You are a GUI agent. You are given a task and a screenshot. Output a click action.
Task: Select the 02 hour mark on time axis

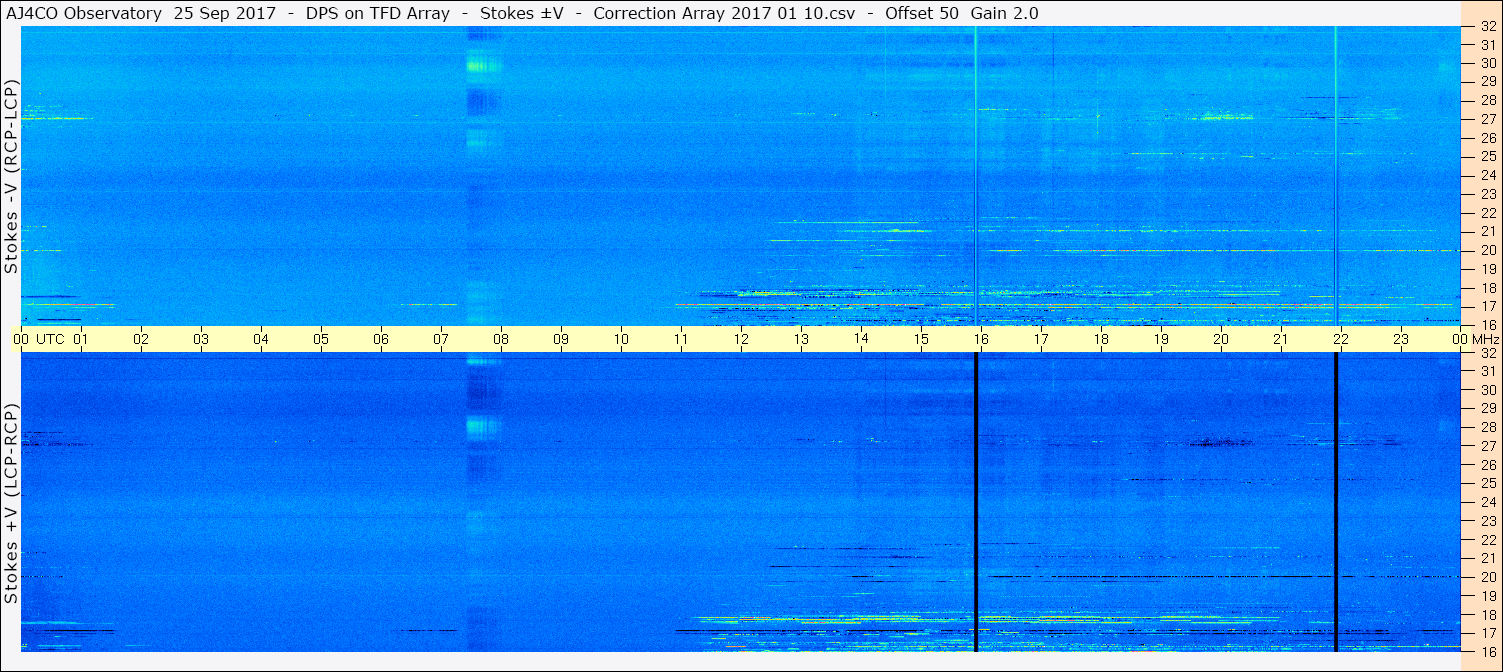coord(141,339)
